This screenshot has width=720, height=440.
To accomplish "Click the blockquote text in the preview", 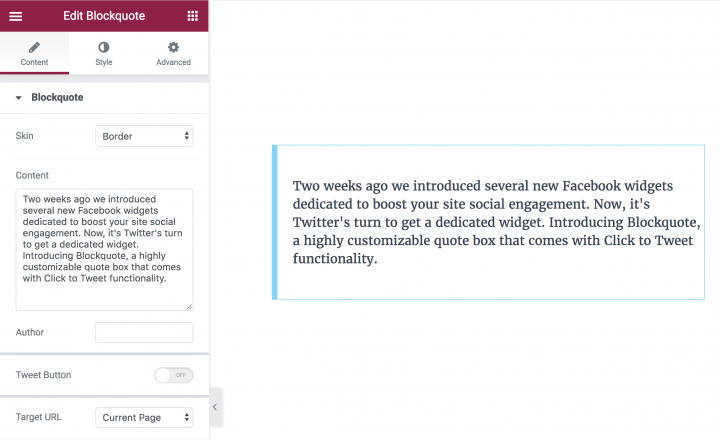I will coord(496,222).
